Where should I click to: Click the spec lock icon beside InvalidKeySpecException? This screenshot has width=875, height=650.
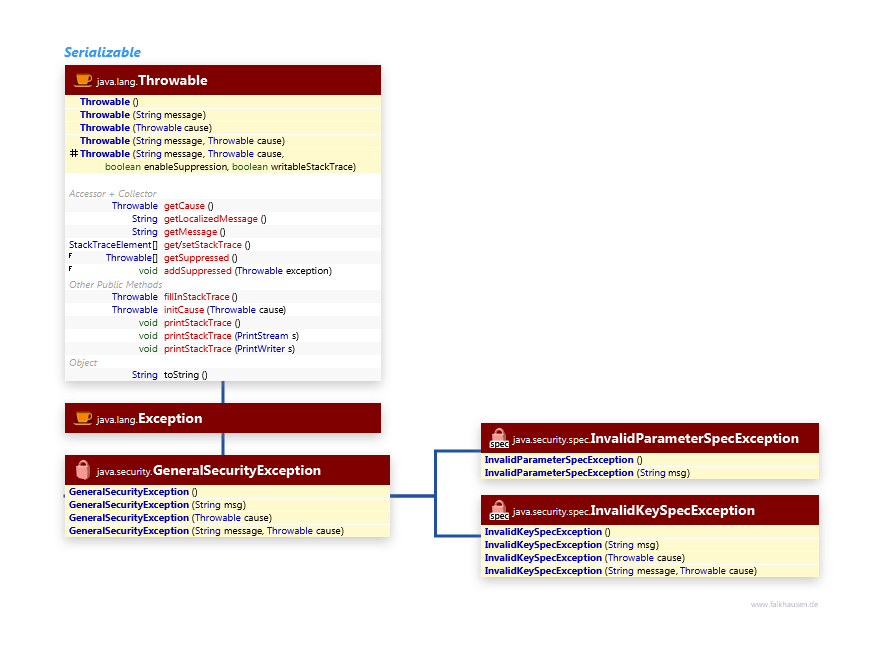coord(499,511)
